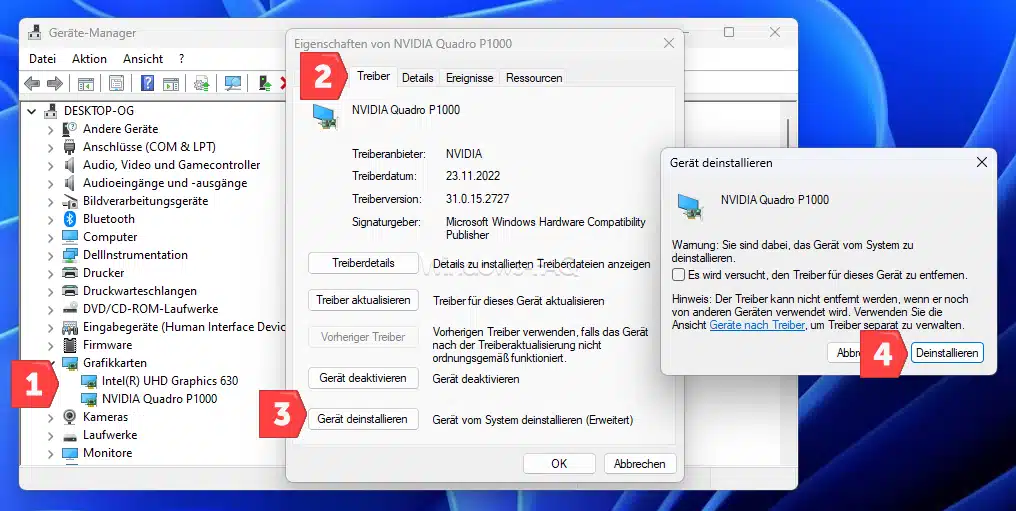The height and width of the screenshot is (511, 1016).
Task: Click the Laufwerke disk drive icon
Action: (70, 435)
